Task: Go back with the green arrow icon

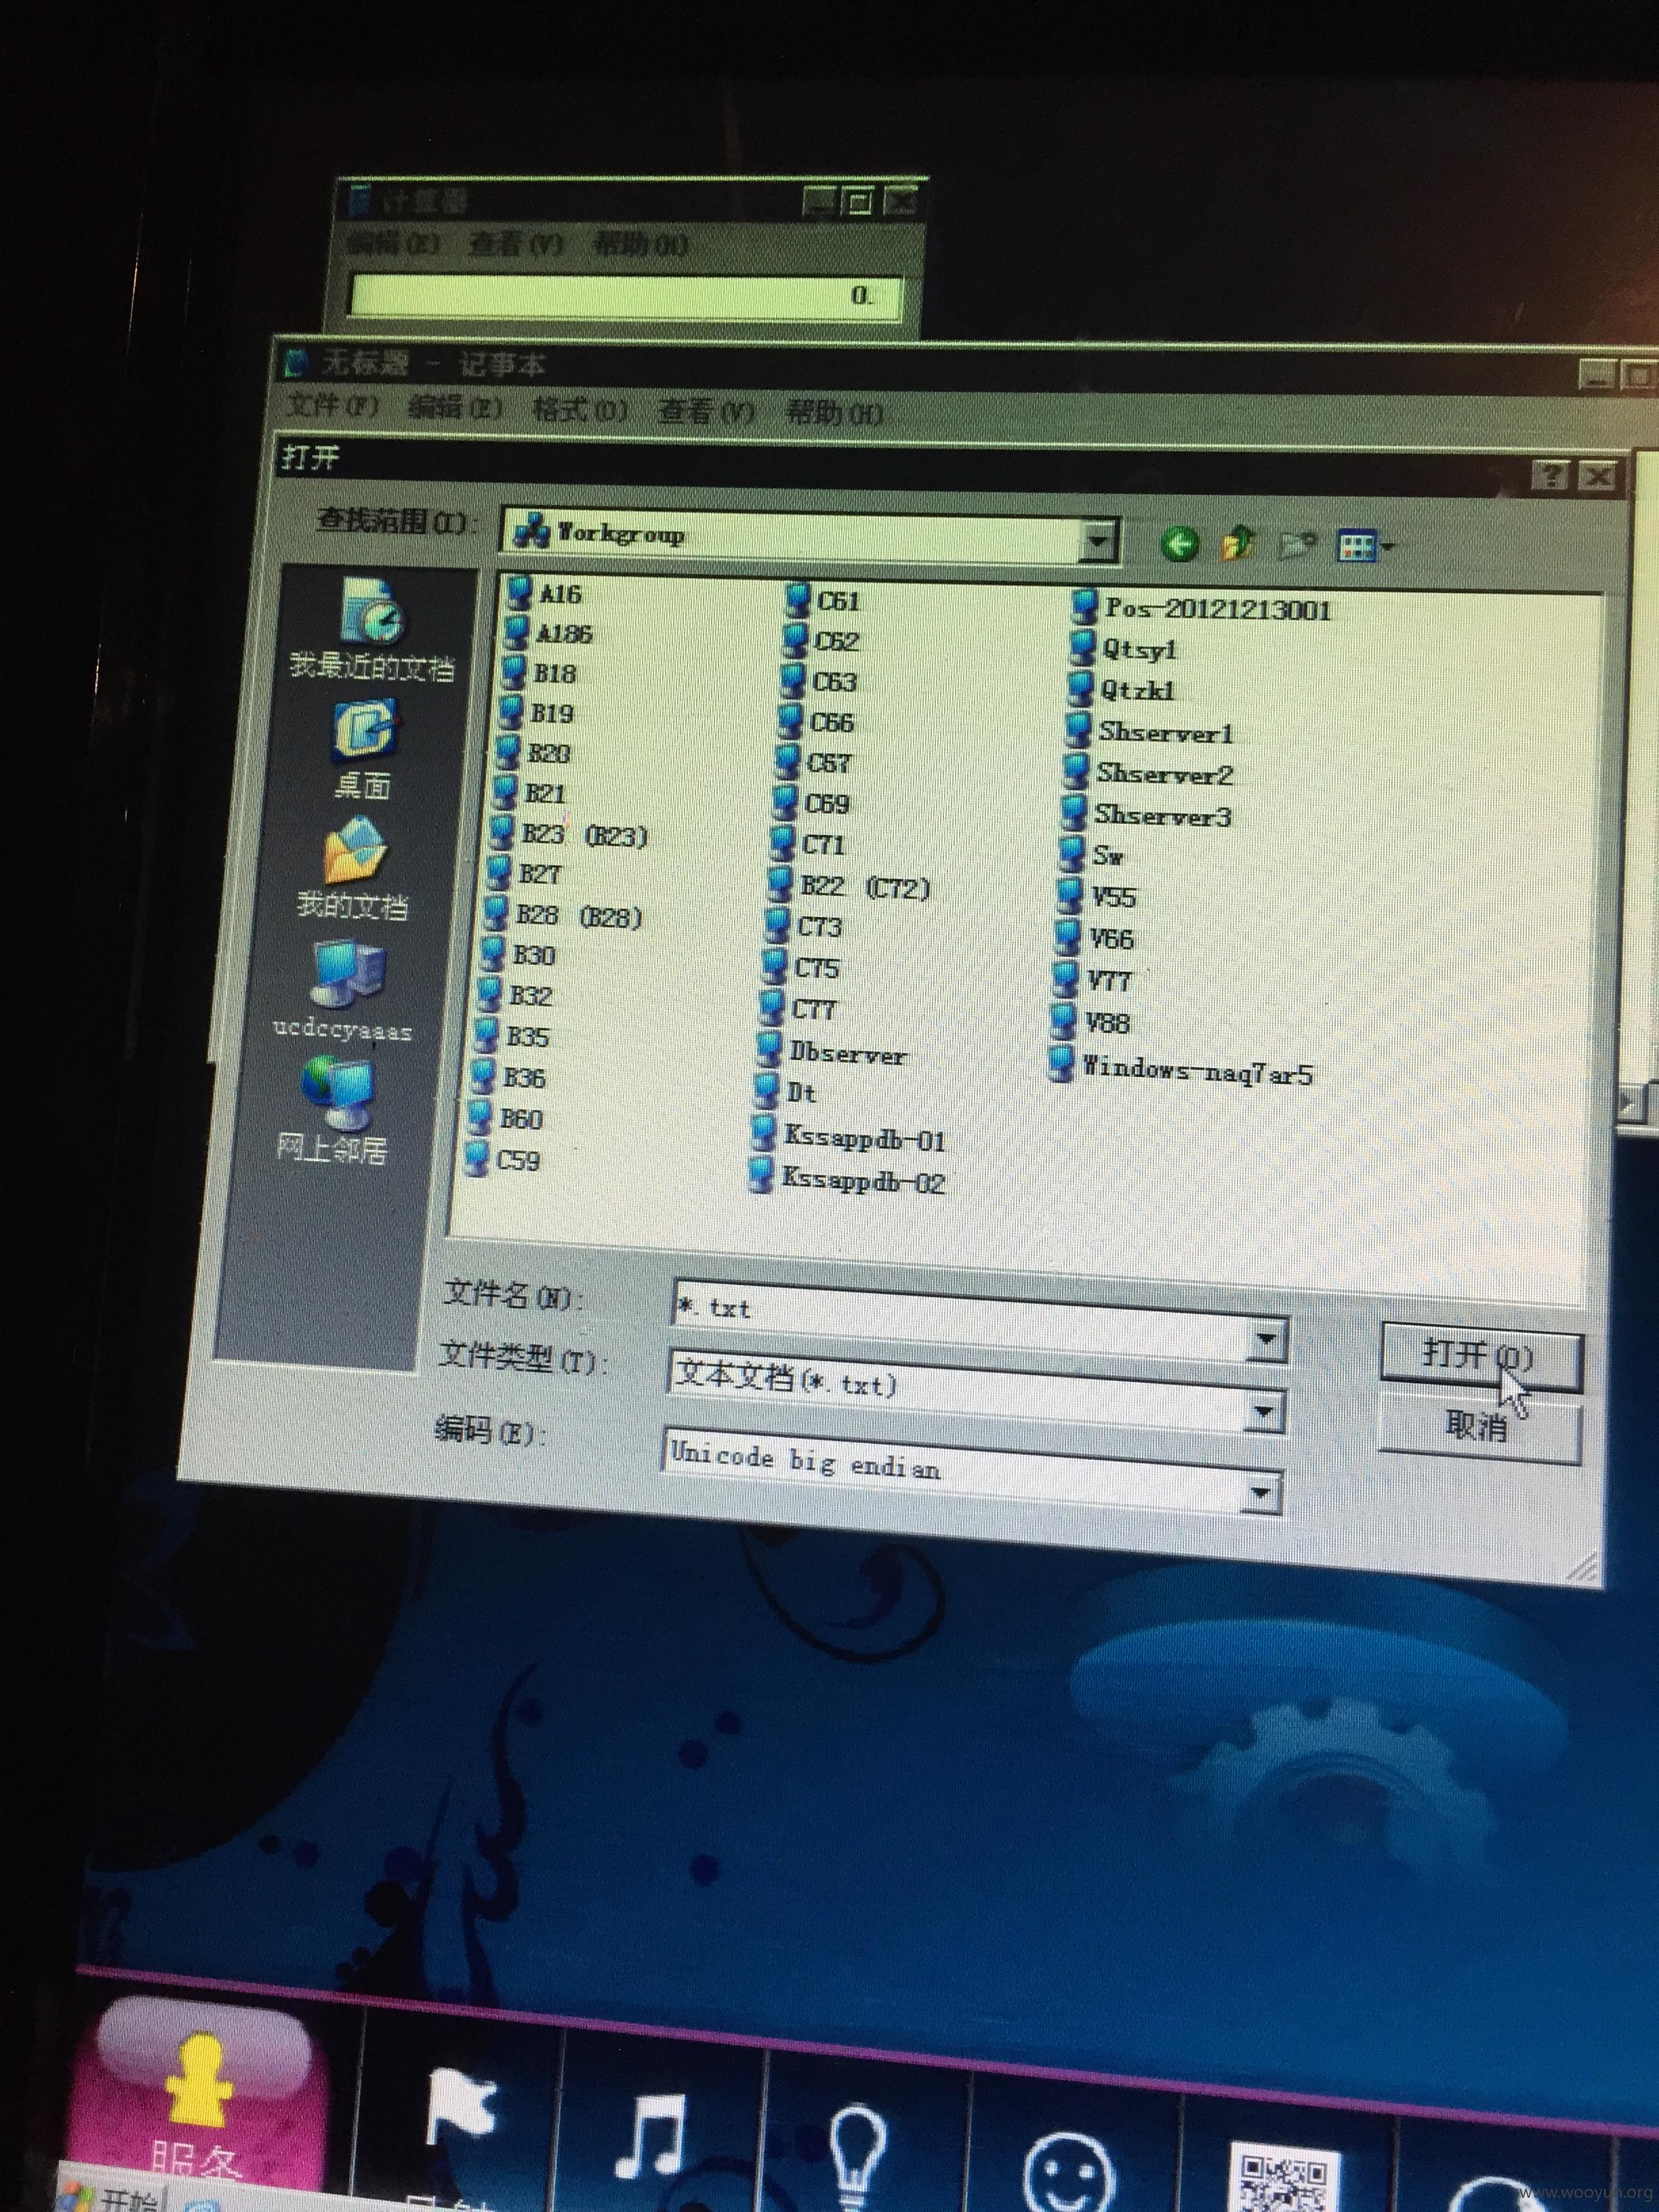Action: point(1180,544)
